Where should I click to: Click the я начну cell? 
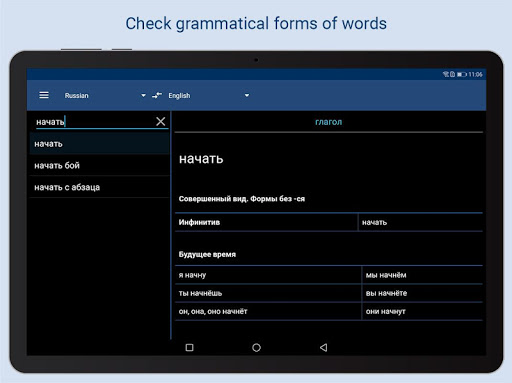[268, 275]
